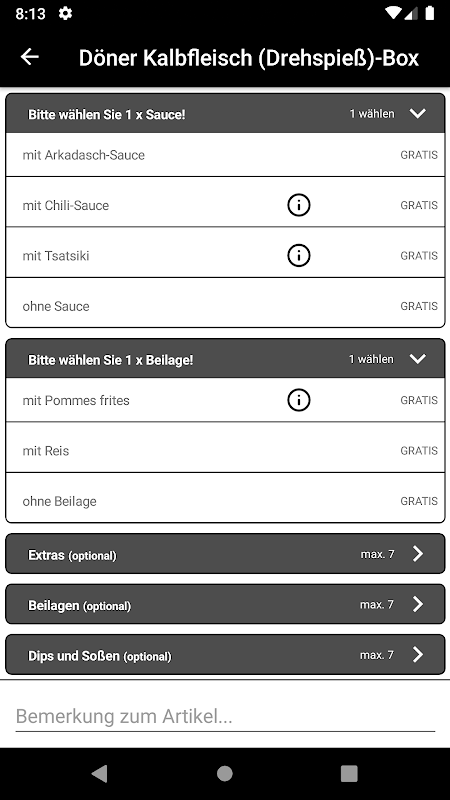This screenshot has width=450, height=800.
Task: Tap settings gear in status bar
Action: tap(65, 13)
